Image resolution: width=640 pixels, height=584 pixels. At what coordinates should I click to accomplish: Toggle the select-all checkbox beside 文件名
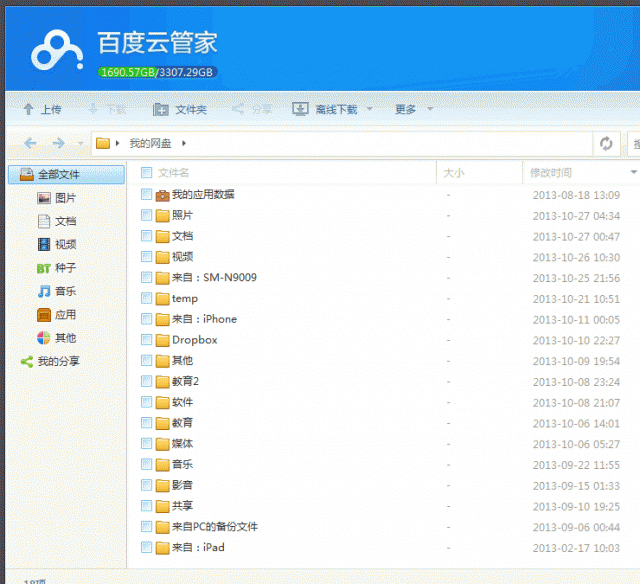pyautogui.click(x=147, y=173)
